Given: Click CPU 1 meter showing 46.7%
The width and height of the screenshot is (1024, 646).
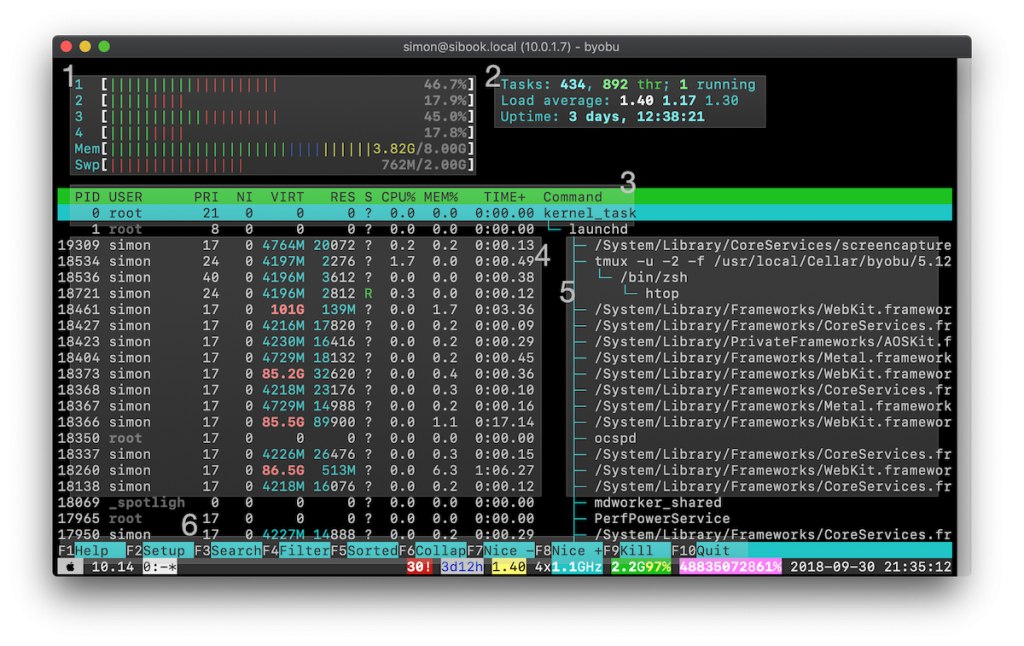Looking at the screenshot, I should click(x=274, y=85).
